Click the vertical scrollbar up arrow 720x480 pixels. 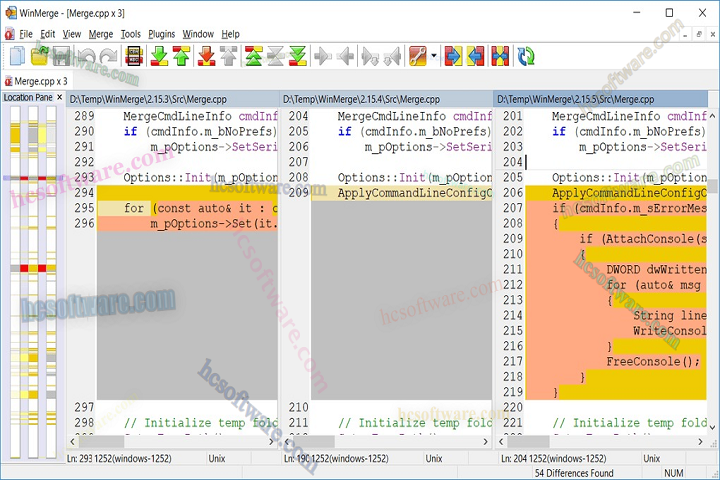coord(712,115)
